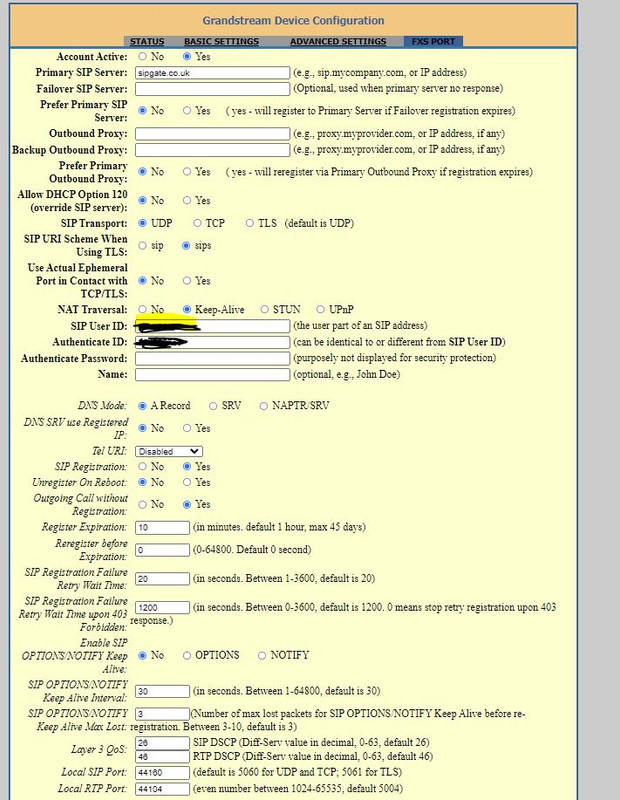Set Use Actual Ephemeral Port to Yes
The height and width of the screenshot is (800, 620).
pyautogui.click(x=187, y=281)
